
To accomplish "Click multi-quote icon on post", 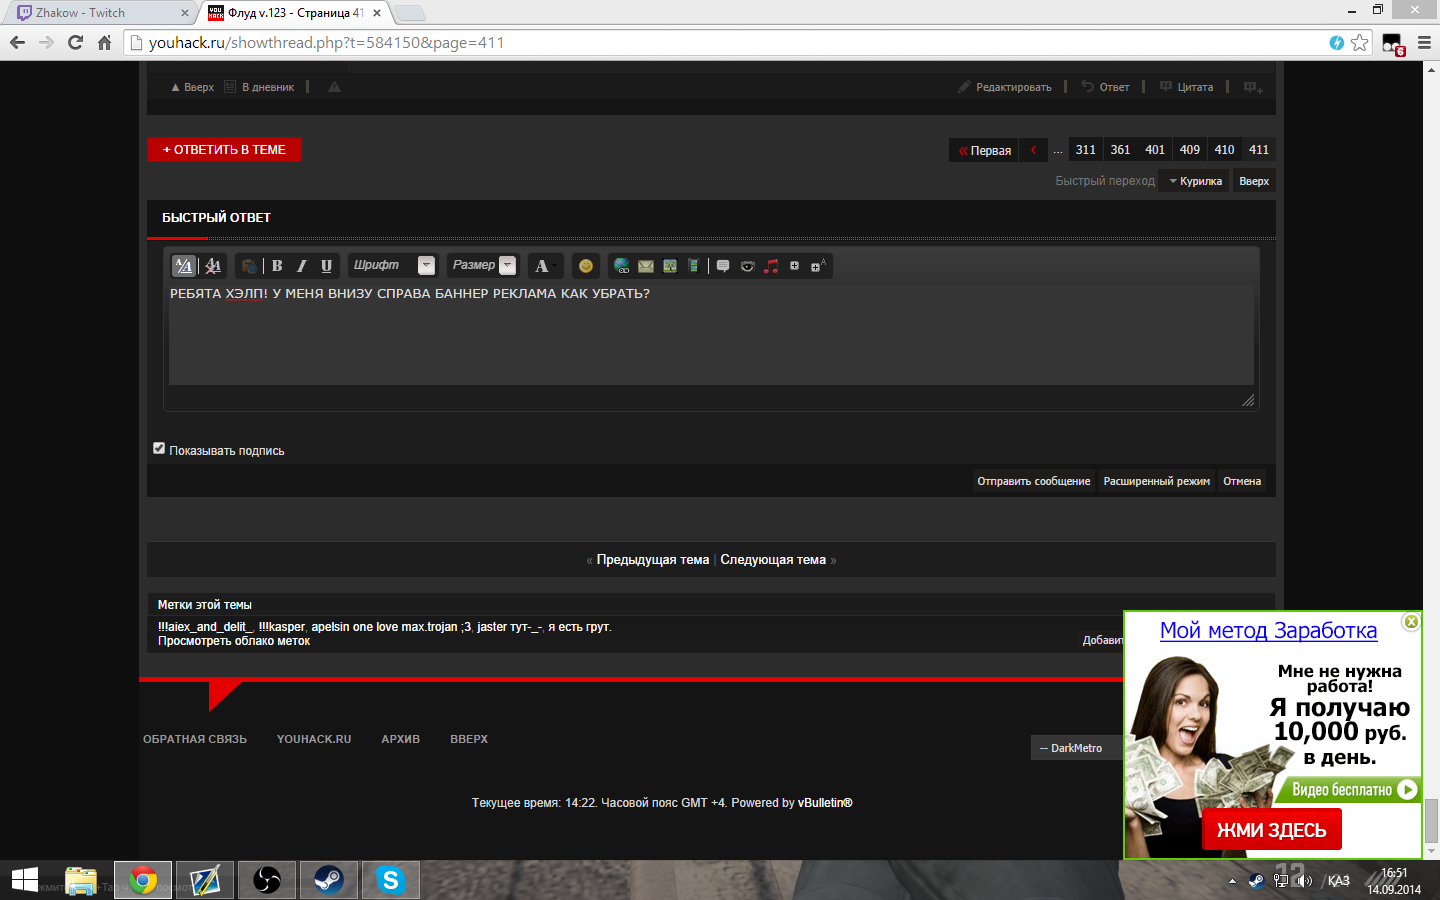I will 1253,87.
